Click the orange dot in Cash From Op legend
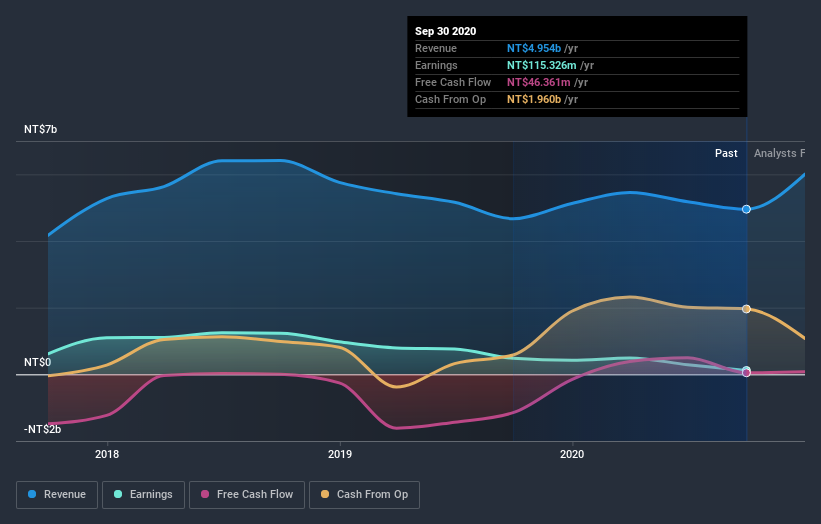This screenshot has width=821, height=524. [x=325, y=494]
